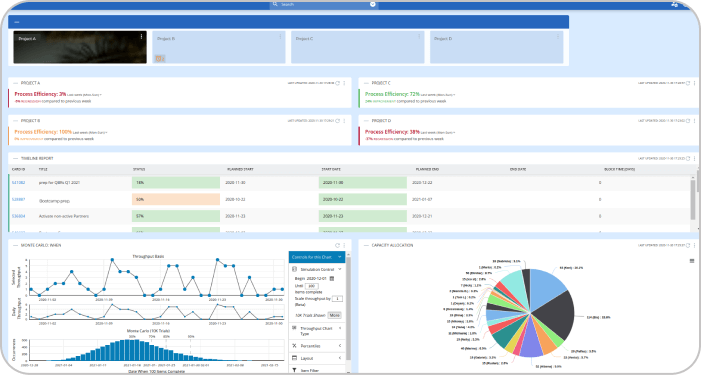Collapse the PROJECT C efficiency widget
The width and height of the screenshot is (701, 375).
(366, 83)
